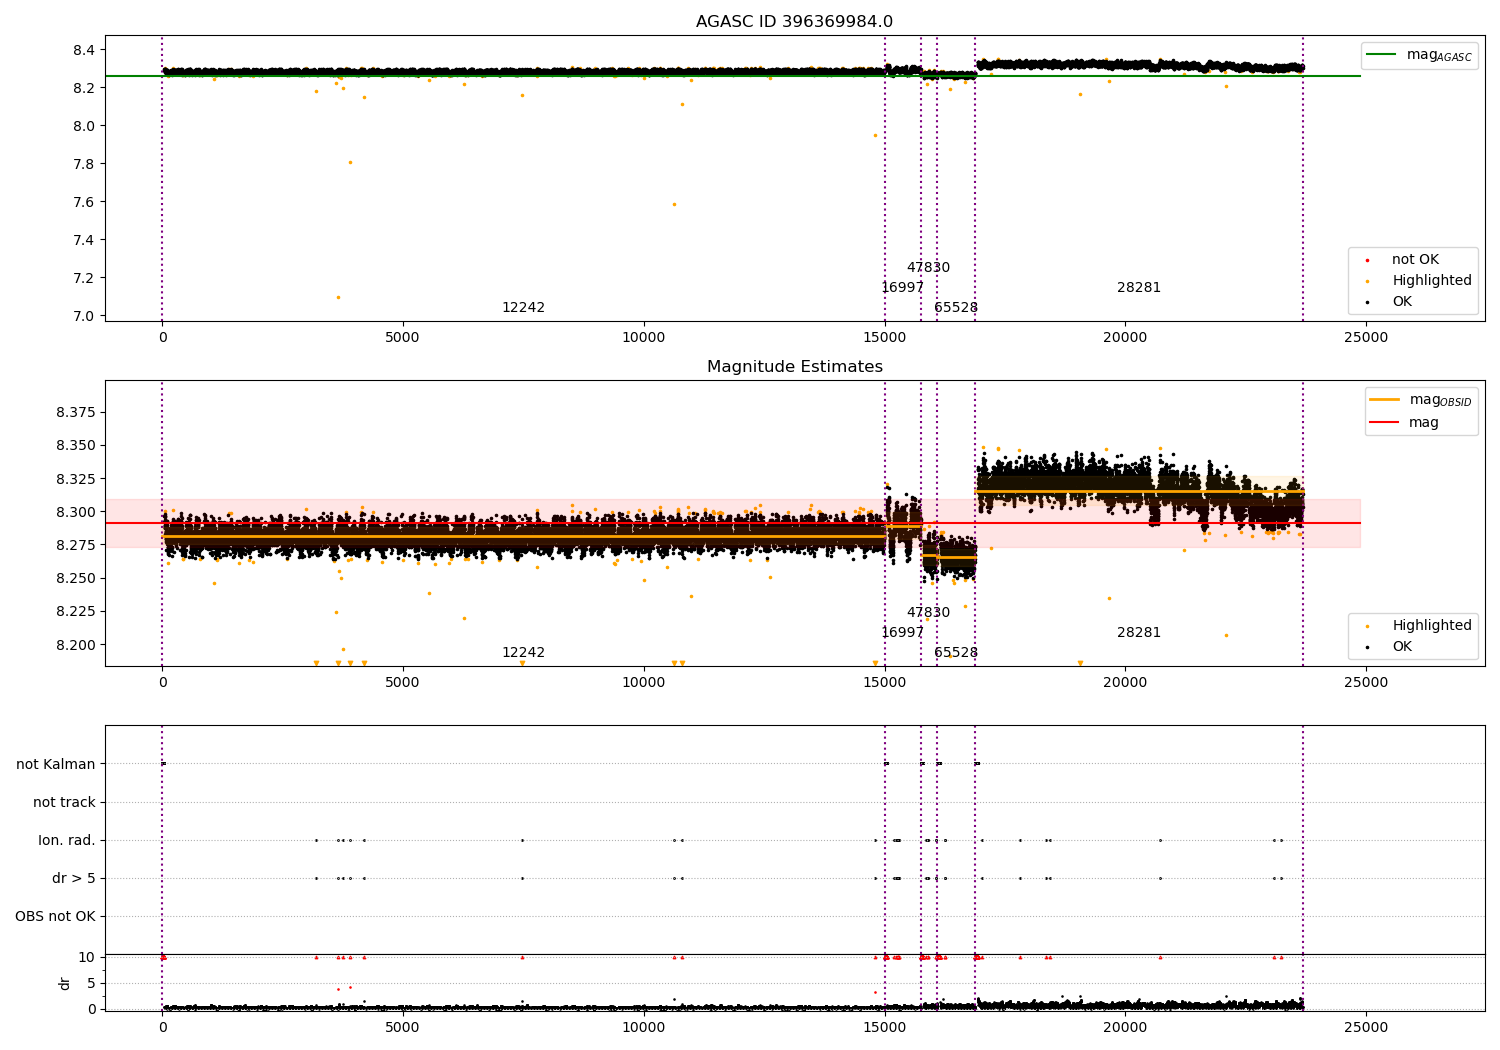Click the "25000" x-tick under the bottom plot
1500x1050 pixels.
pyautogui.click(x=1365, y=1028)
